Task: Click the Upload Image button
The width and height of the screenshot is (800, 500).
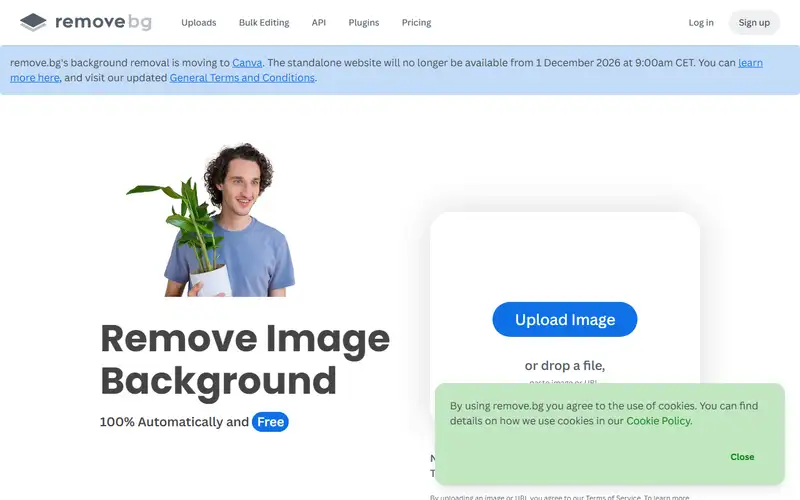Action: (x=564, y=319)
